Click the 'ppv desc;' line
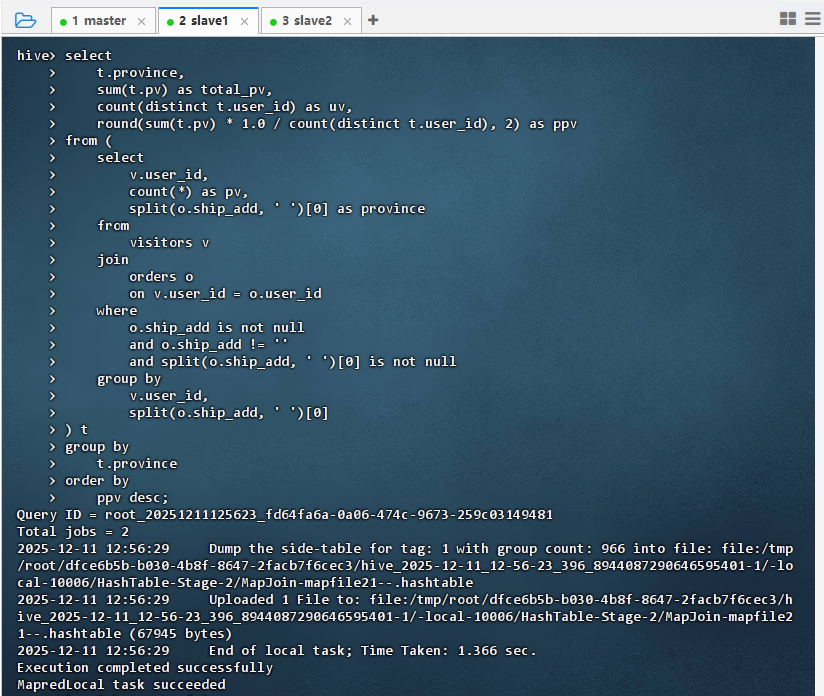The height and width of the screenshot is (696, 824). coord(132,498)
